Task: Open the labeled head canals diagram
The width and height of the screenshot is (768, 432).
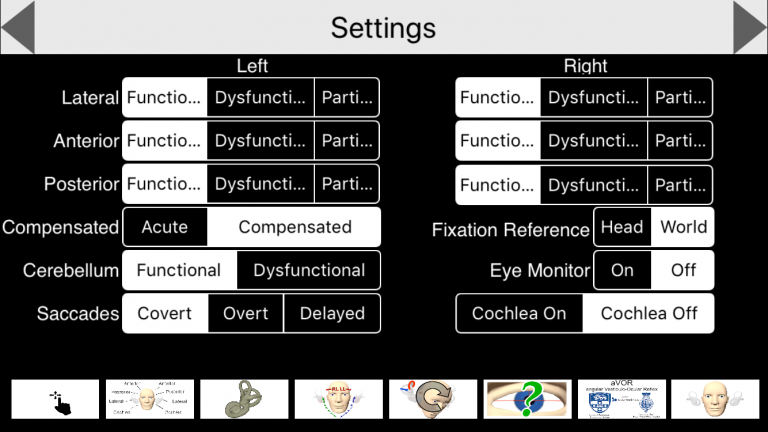Action: pyautogui.click(x=149, y=399)
